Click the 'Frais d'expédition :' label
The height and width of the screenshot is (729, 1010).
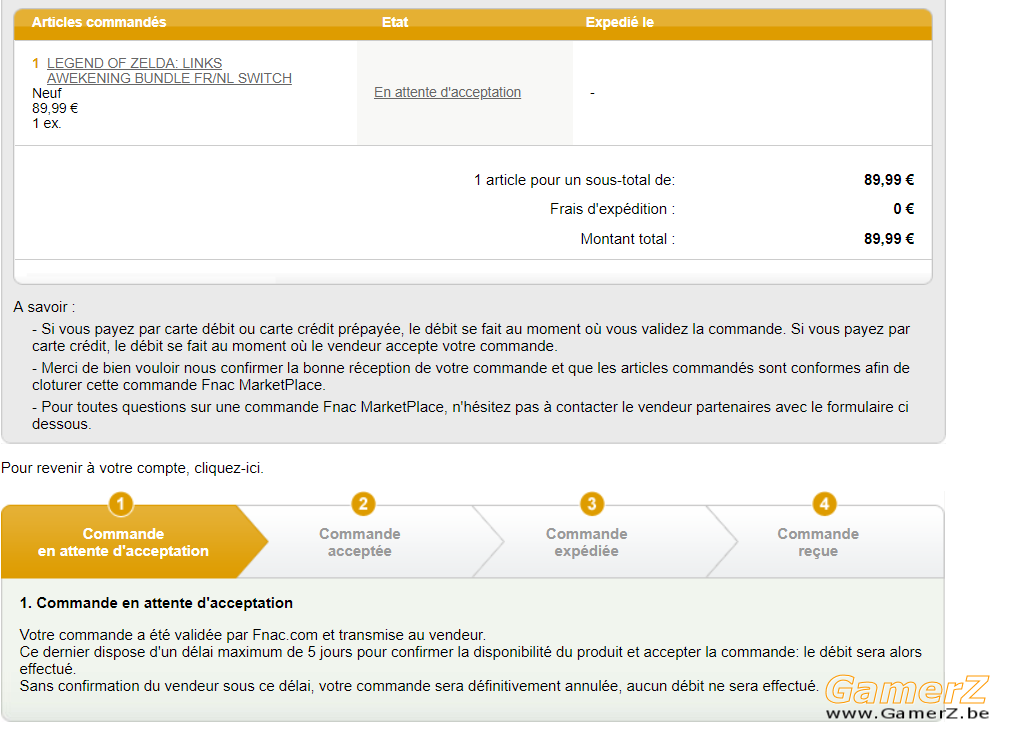coord(613,209)
